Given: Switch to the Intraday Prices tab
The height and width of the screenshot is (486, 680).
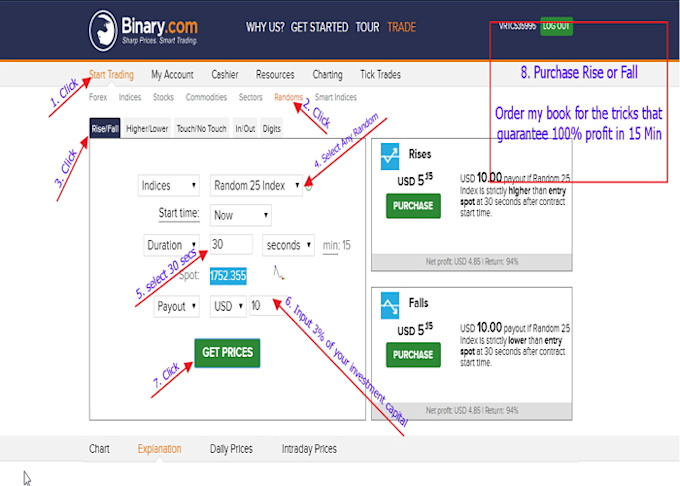Looking at the screenshot, I should 309,449.
